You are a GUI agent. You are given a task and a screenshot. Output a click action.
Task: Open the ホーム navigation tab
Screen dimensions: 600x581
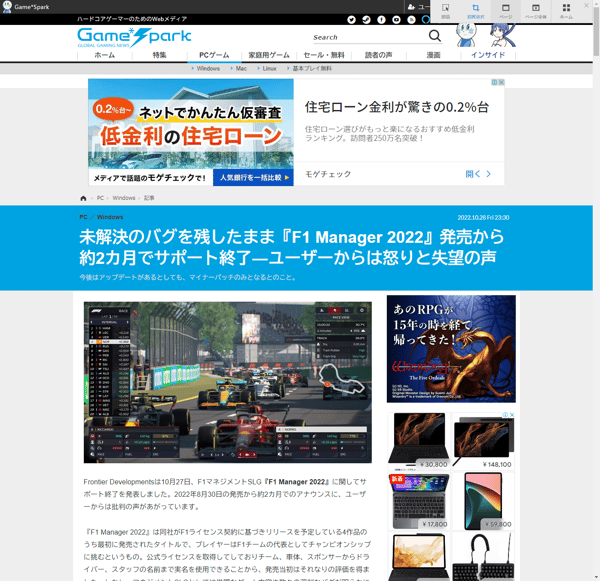104,55
